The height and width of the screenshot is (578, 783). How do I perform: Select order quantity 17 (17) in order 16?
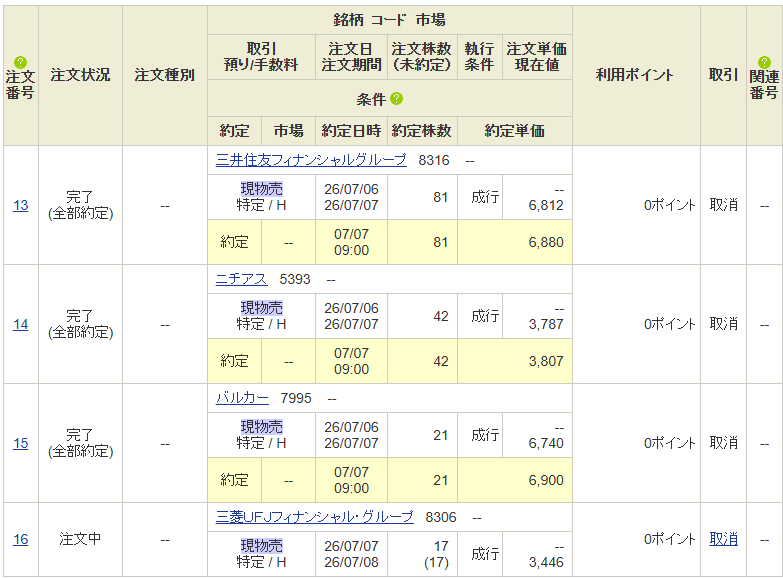coord(437,554)
